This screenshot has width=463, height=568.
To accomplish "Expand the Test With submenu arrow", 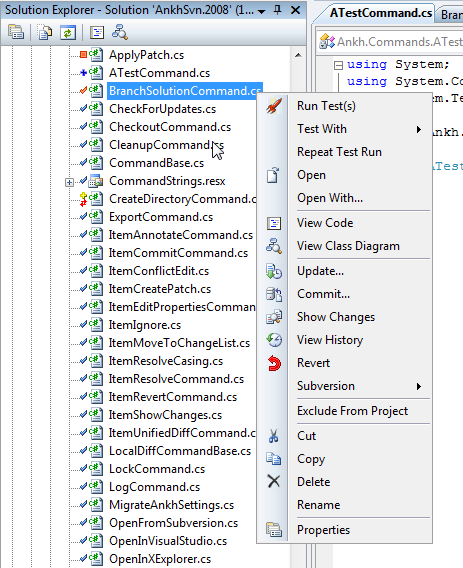I will pyautogui.click(x=419, y=129).
